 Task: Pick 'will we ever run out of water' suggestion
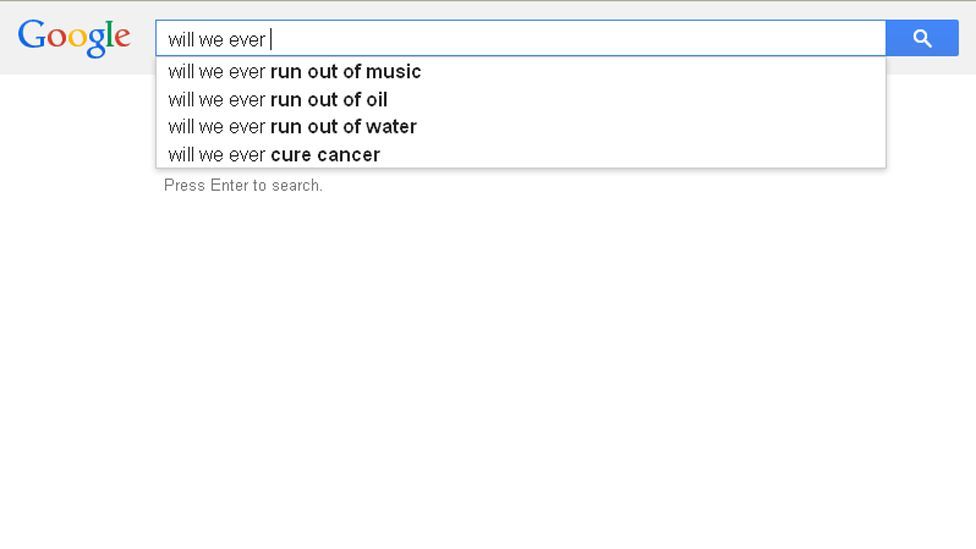(520, 127)
